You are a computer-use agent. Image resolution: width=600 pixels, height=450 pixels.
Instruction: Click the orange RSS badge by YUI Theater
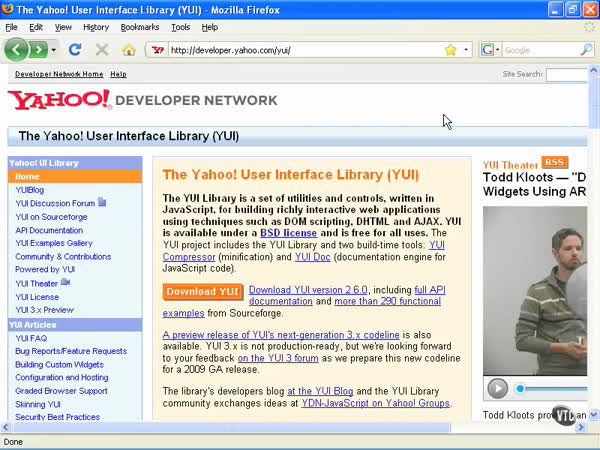[x=555, y=162]
